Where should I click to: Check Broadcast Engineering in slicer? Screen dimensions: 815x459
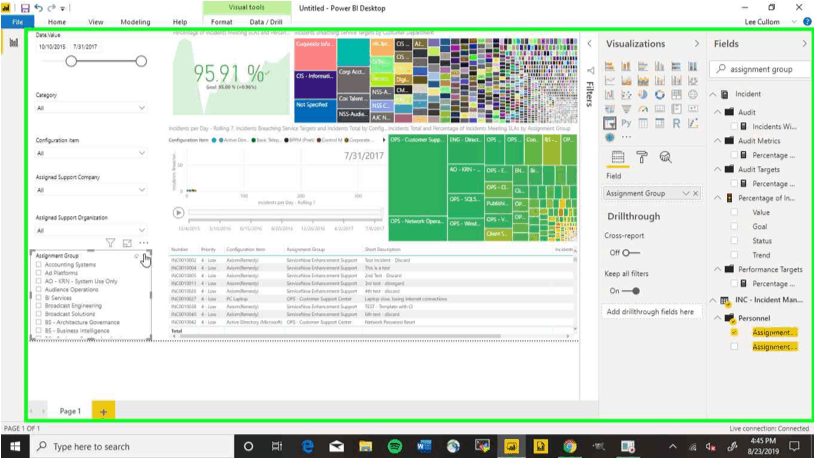click(38, 306)
